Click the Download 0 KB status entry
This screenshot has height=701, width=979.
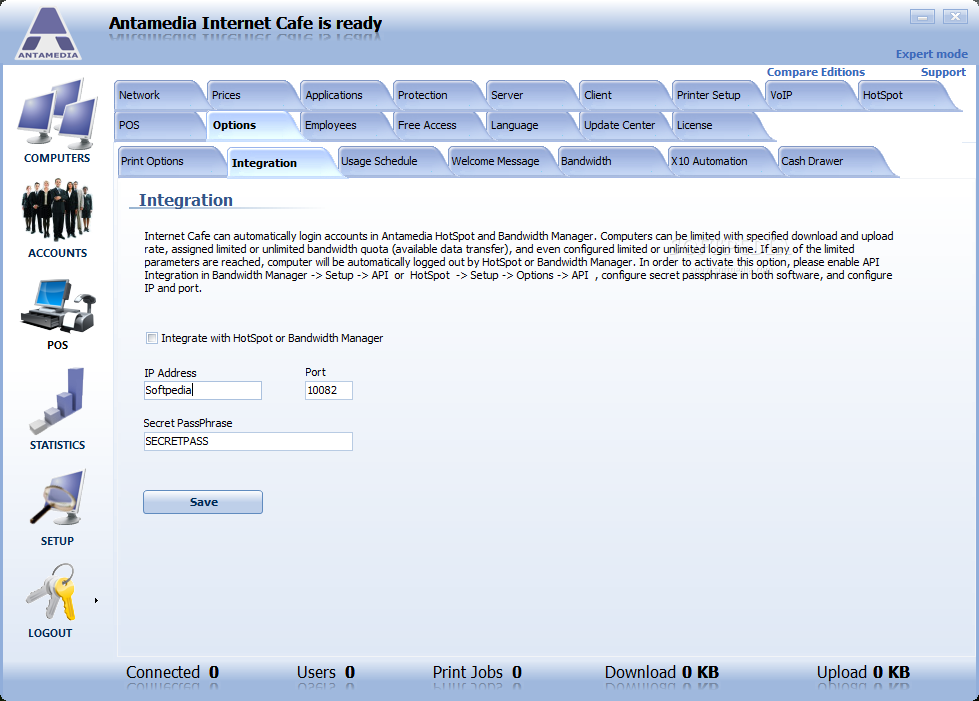pyautogui.click(x=662, y=672)
